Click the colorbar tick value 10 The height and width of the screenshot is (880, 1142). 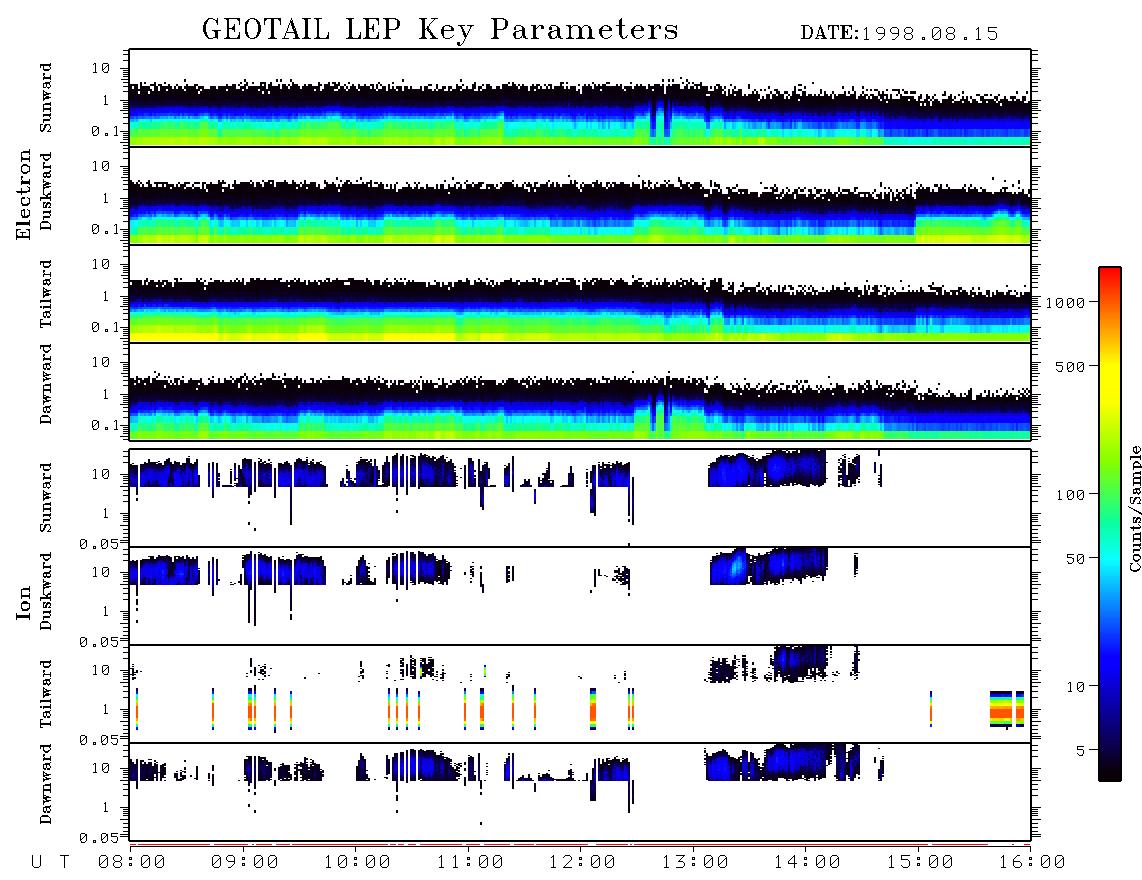(x=1075, y=687)
